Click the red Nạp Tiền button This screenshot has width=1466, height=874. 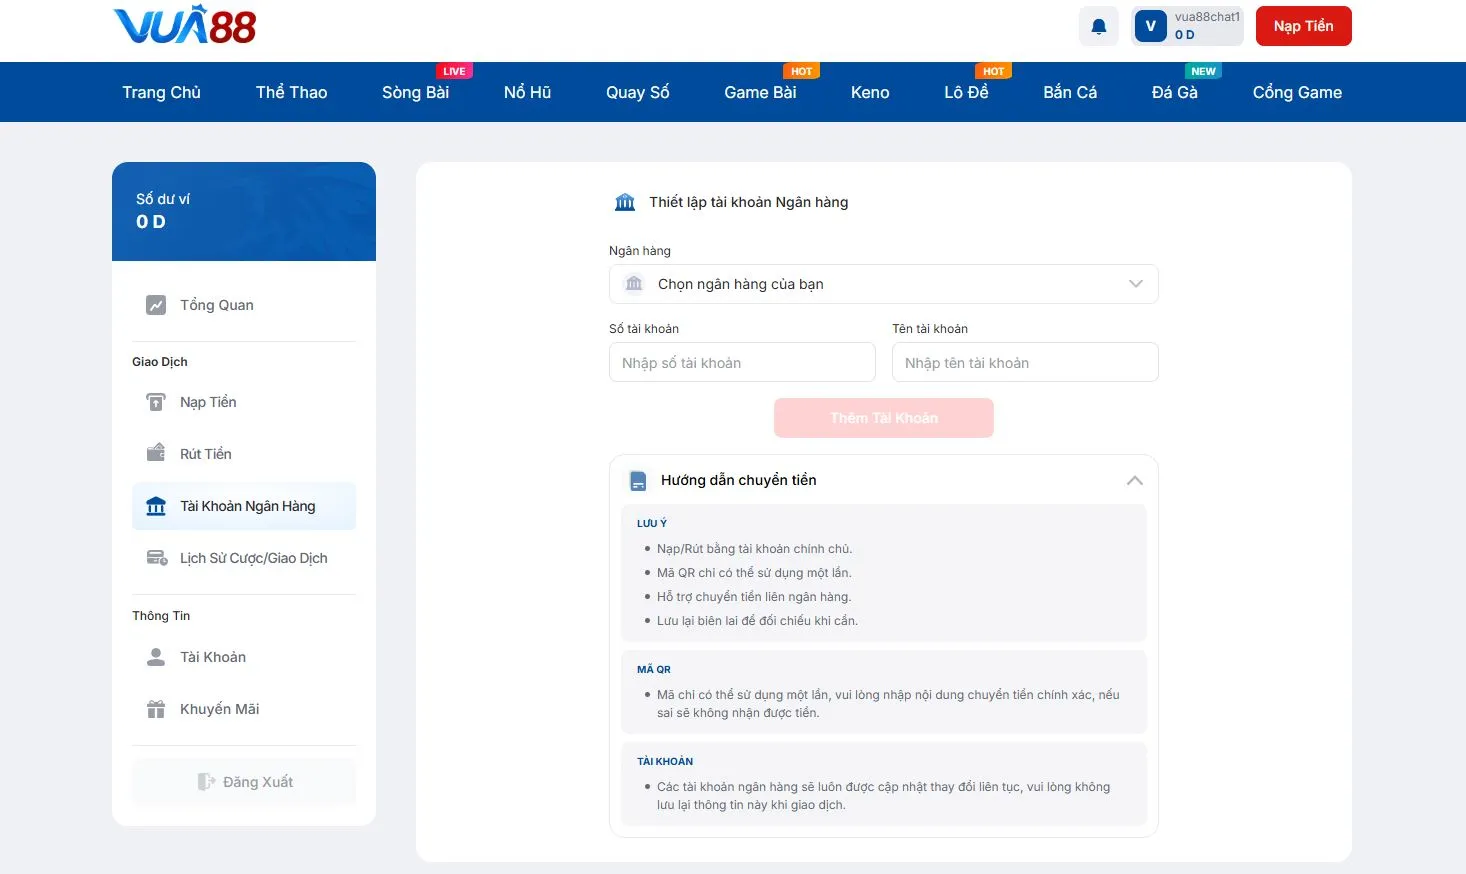pyautogui.click(x=1303, y=25)
